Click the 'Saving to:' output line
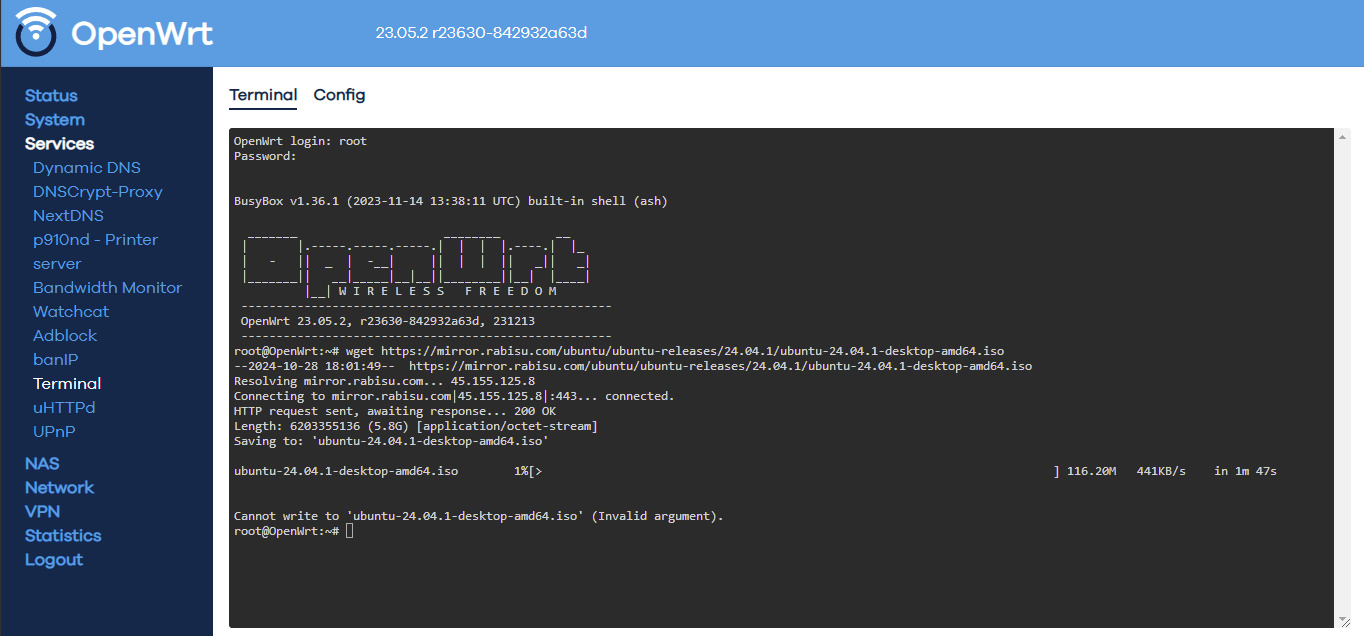The image size is (1364, 636). [x=391, y=441]
